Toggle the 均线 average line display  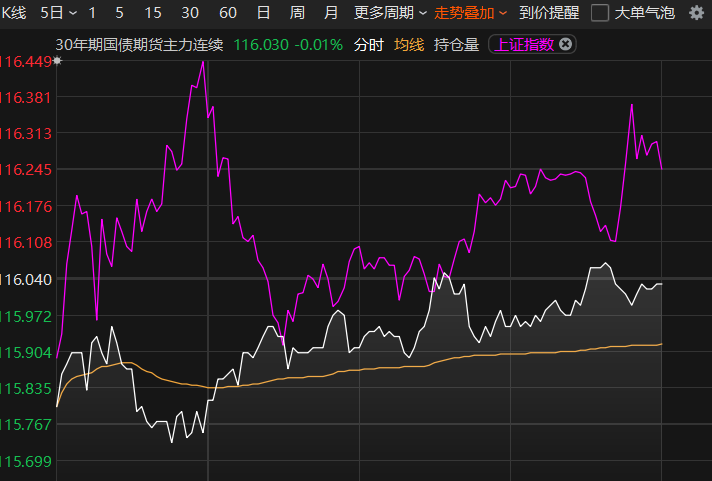(409, 44)
